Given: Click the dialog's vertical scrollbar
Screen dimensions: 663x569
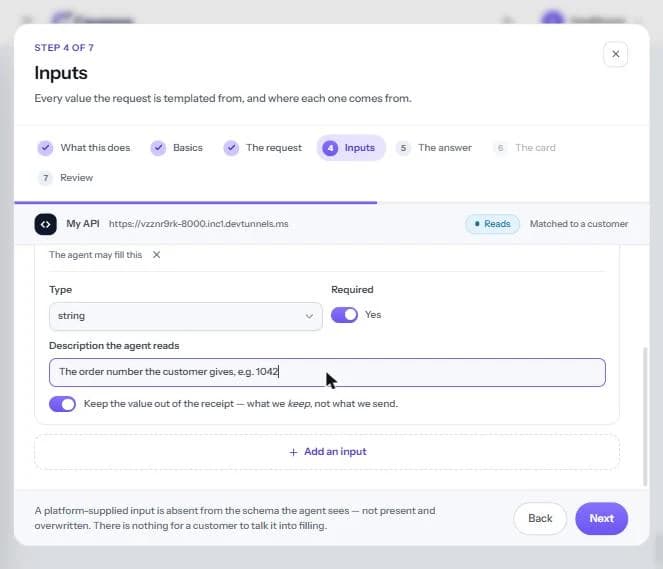Looking at the screenshot, I should point(645,416).
